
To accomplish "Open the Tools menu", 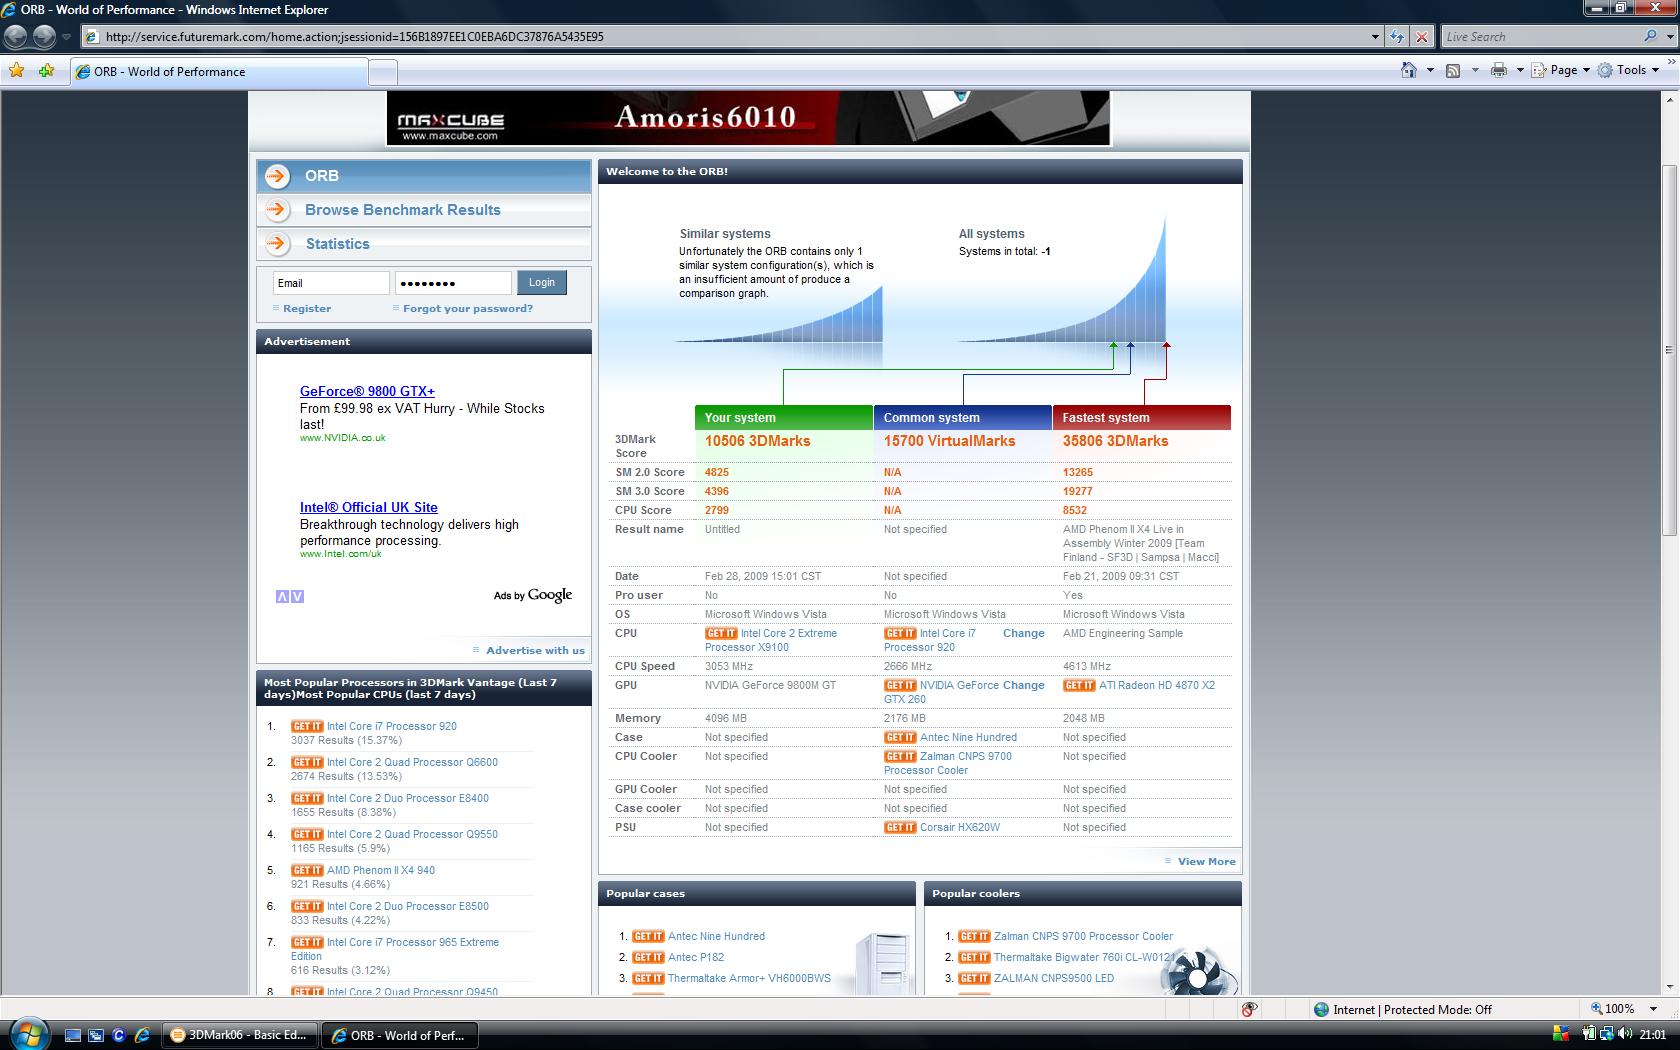I will point(1629,70).
